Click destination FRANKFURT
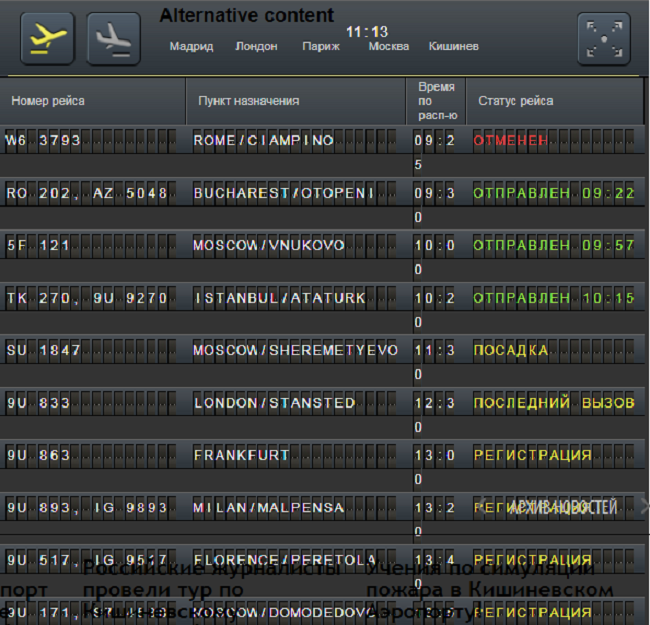 241,455
